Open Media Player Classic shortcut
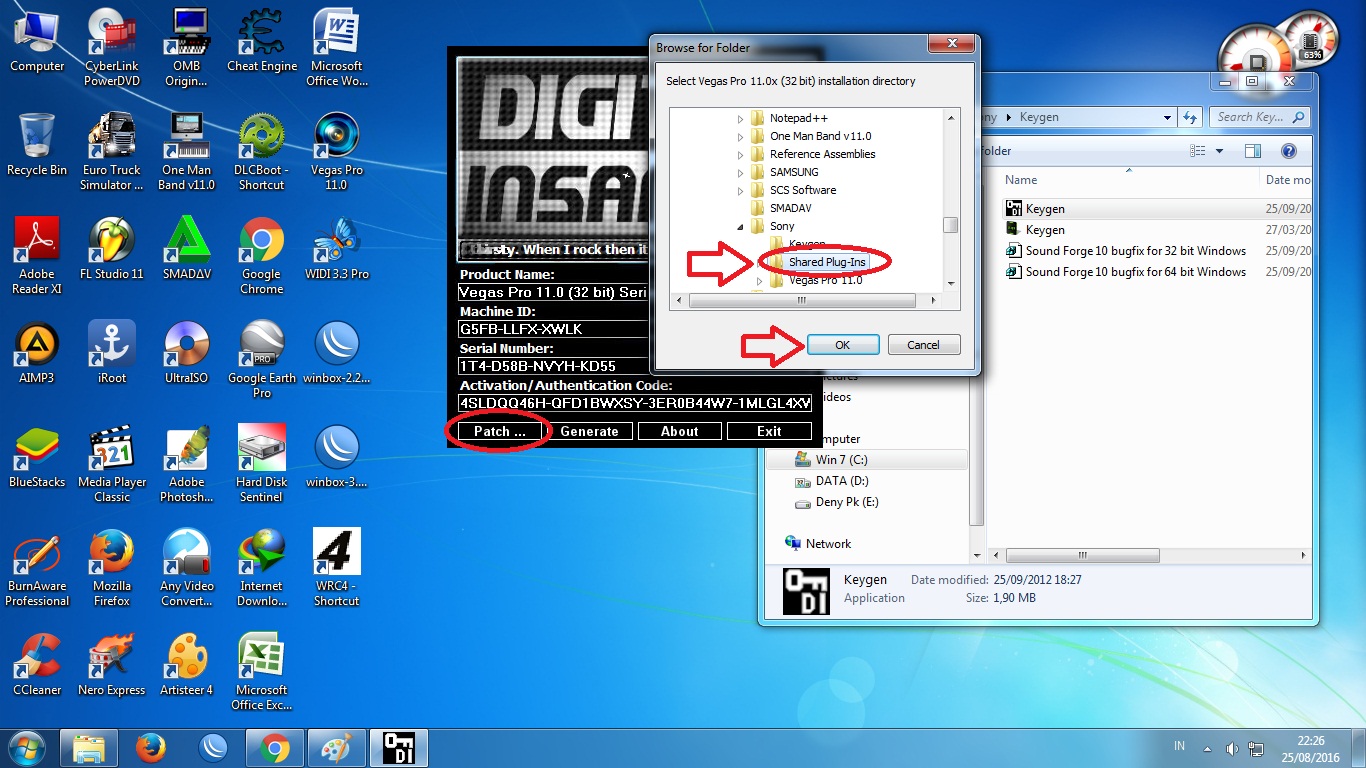This screenshot has width=1366, height=768. (112, 463)
